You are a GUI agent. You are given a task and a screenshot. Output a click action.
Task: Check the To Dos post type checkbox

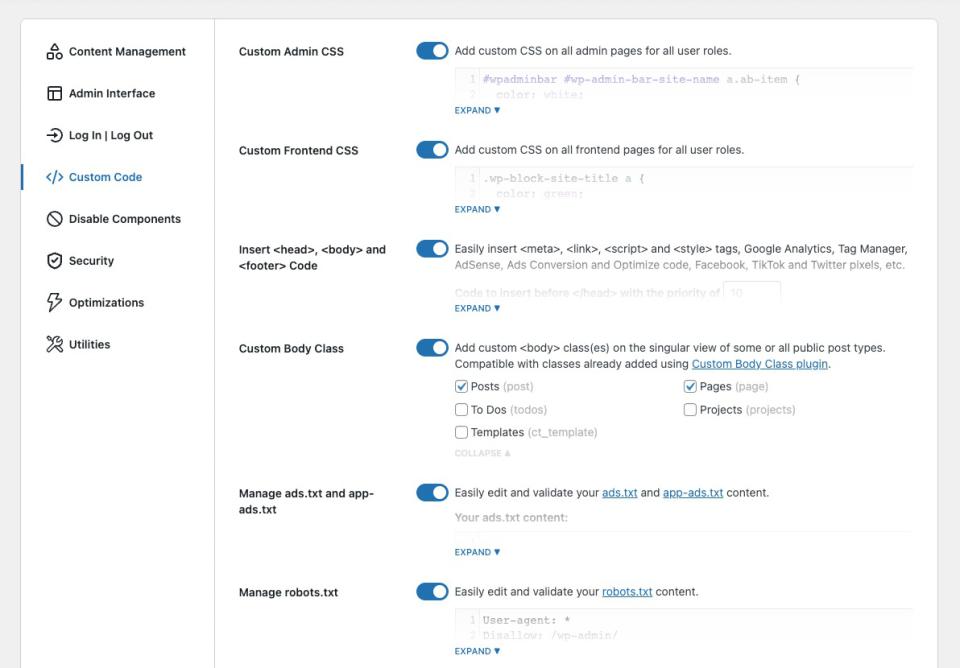pyautogui.click(x=462, y=410)
